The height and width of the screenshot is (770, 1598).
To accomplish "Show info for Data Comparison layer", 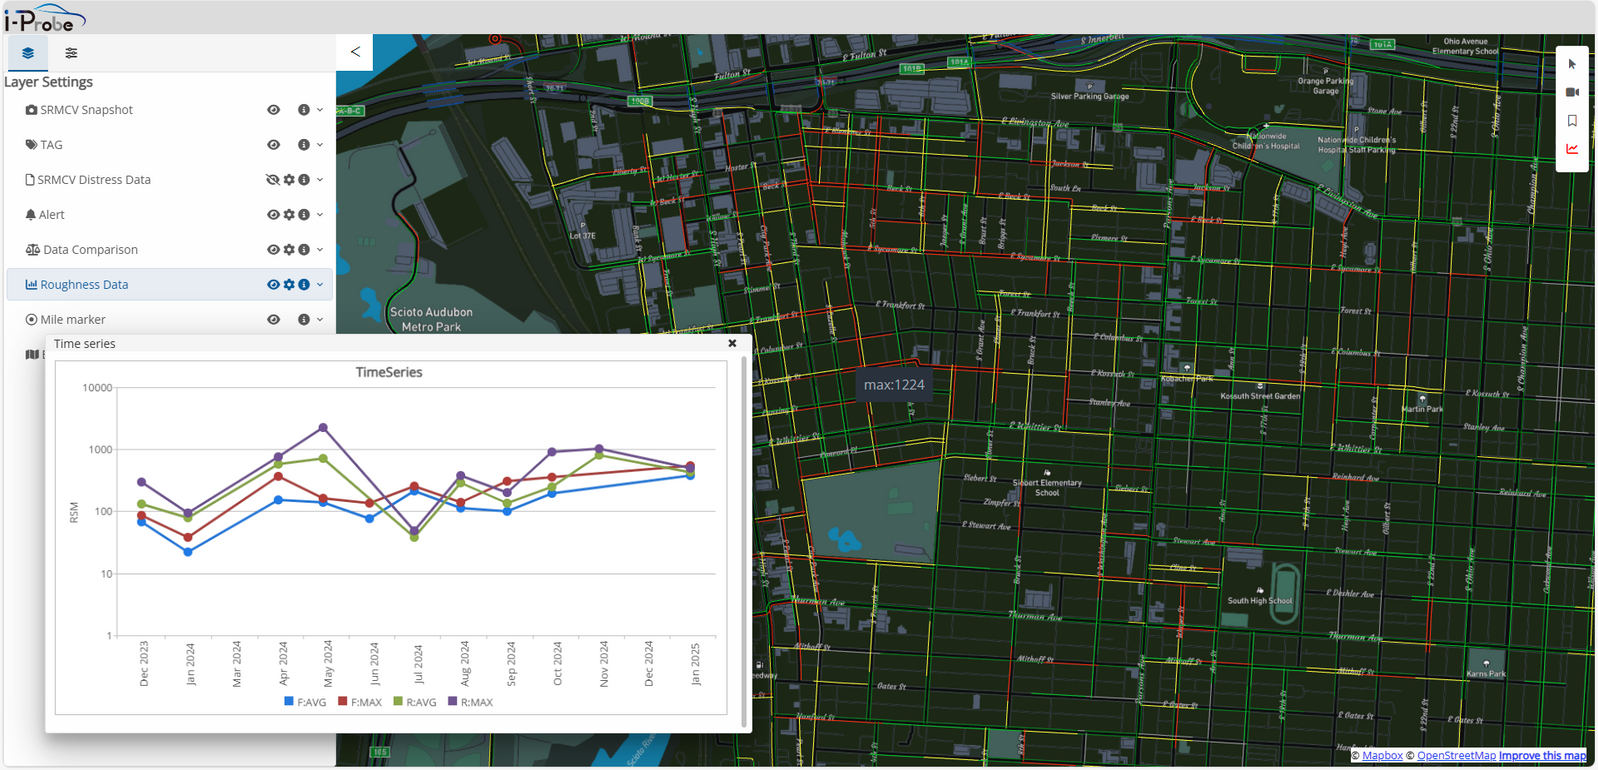I will click(x=304, y=250).
